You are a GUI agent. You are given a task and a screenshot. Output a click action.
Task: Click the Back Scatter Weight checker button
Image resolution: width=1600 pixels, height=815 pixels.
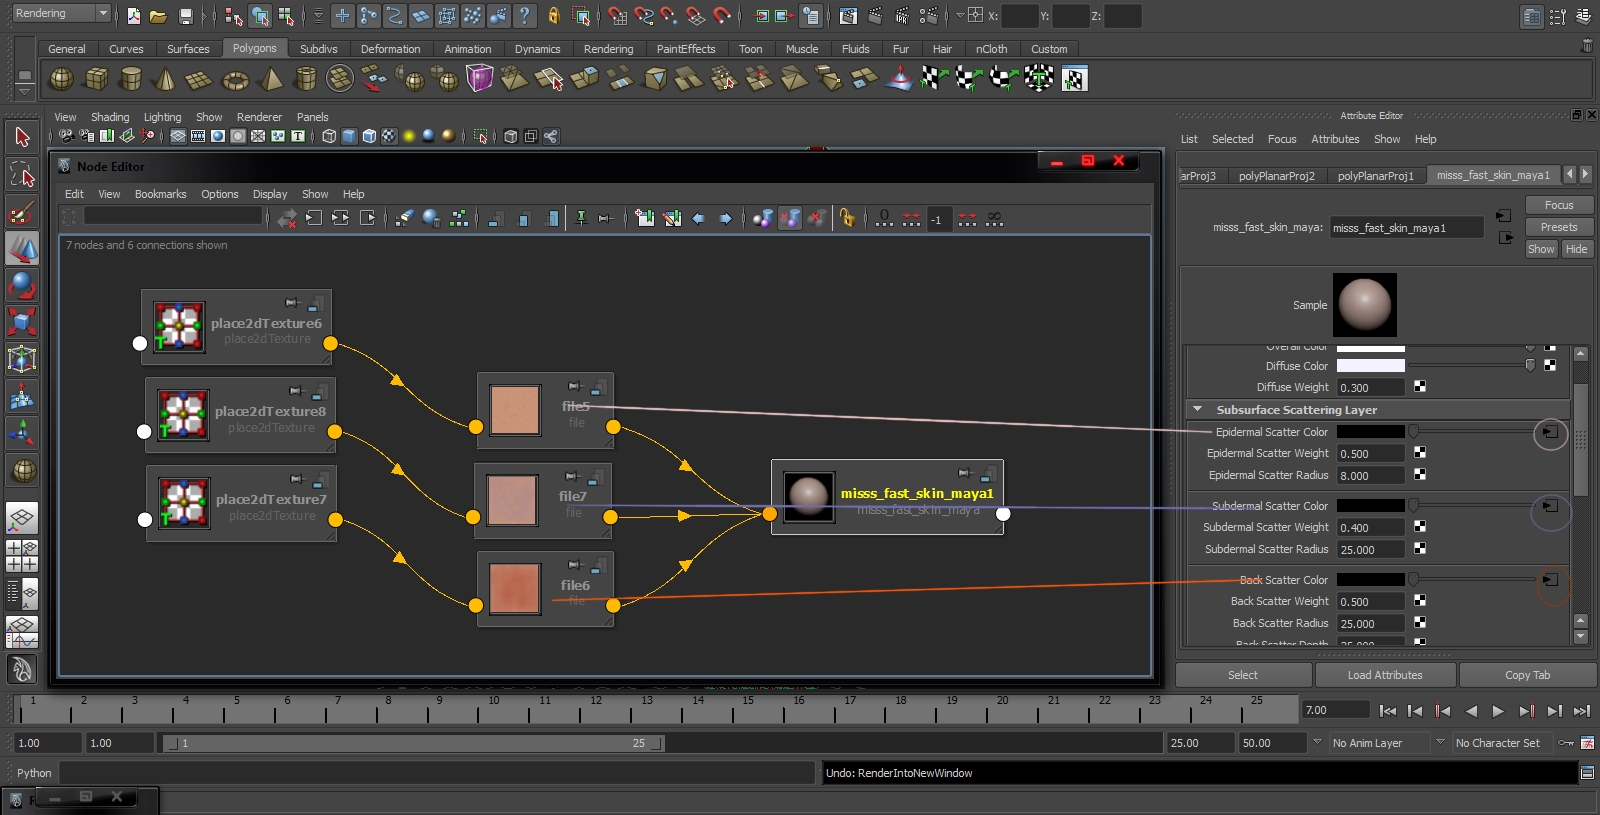click(1420, 601)
